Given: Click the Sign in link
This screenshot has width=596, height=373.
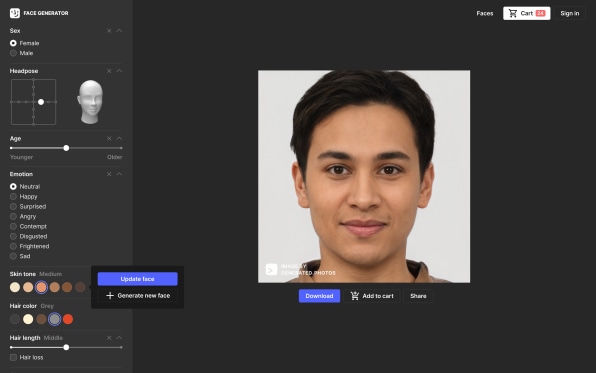Looking at the screenshot, I should point(570,13).
